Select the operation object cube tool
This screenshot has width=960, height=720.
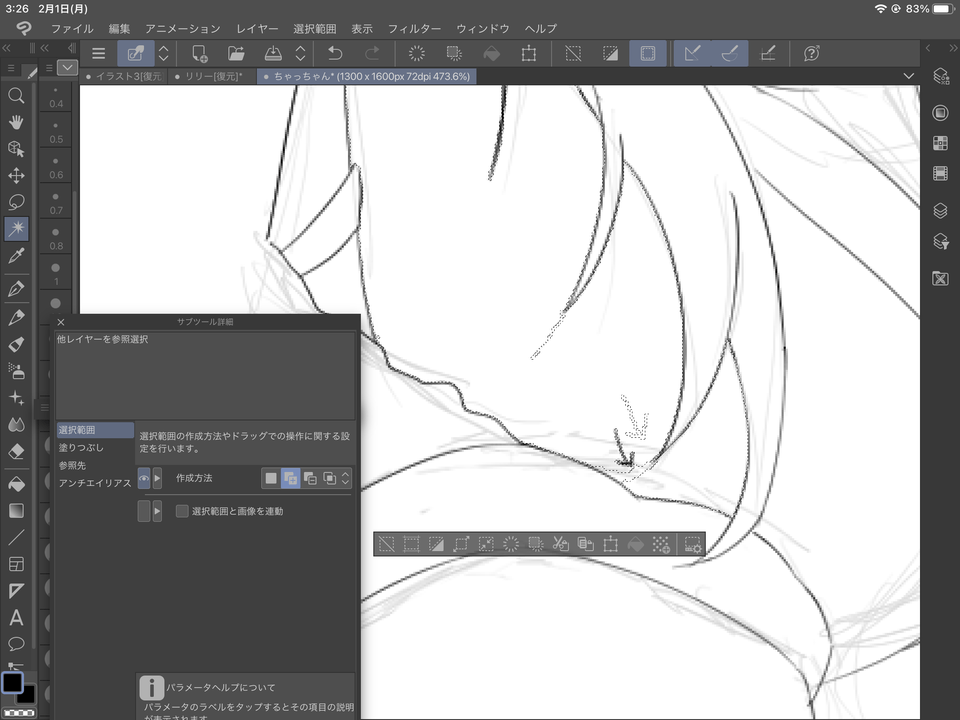pyautogui.click(x=17, y=149)
